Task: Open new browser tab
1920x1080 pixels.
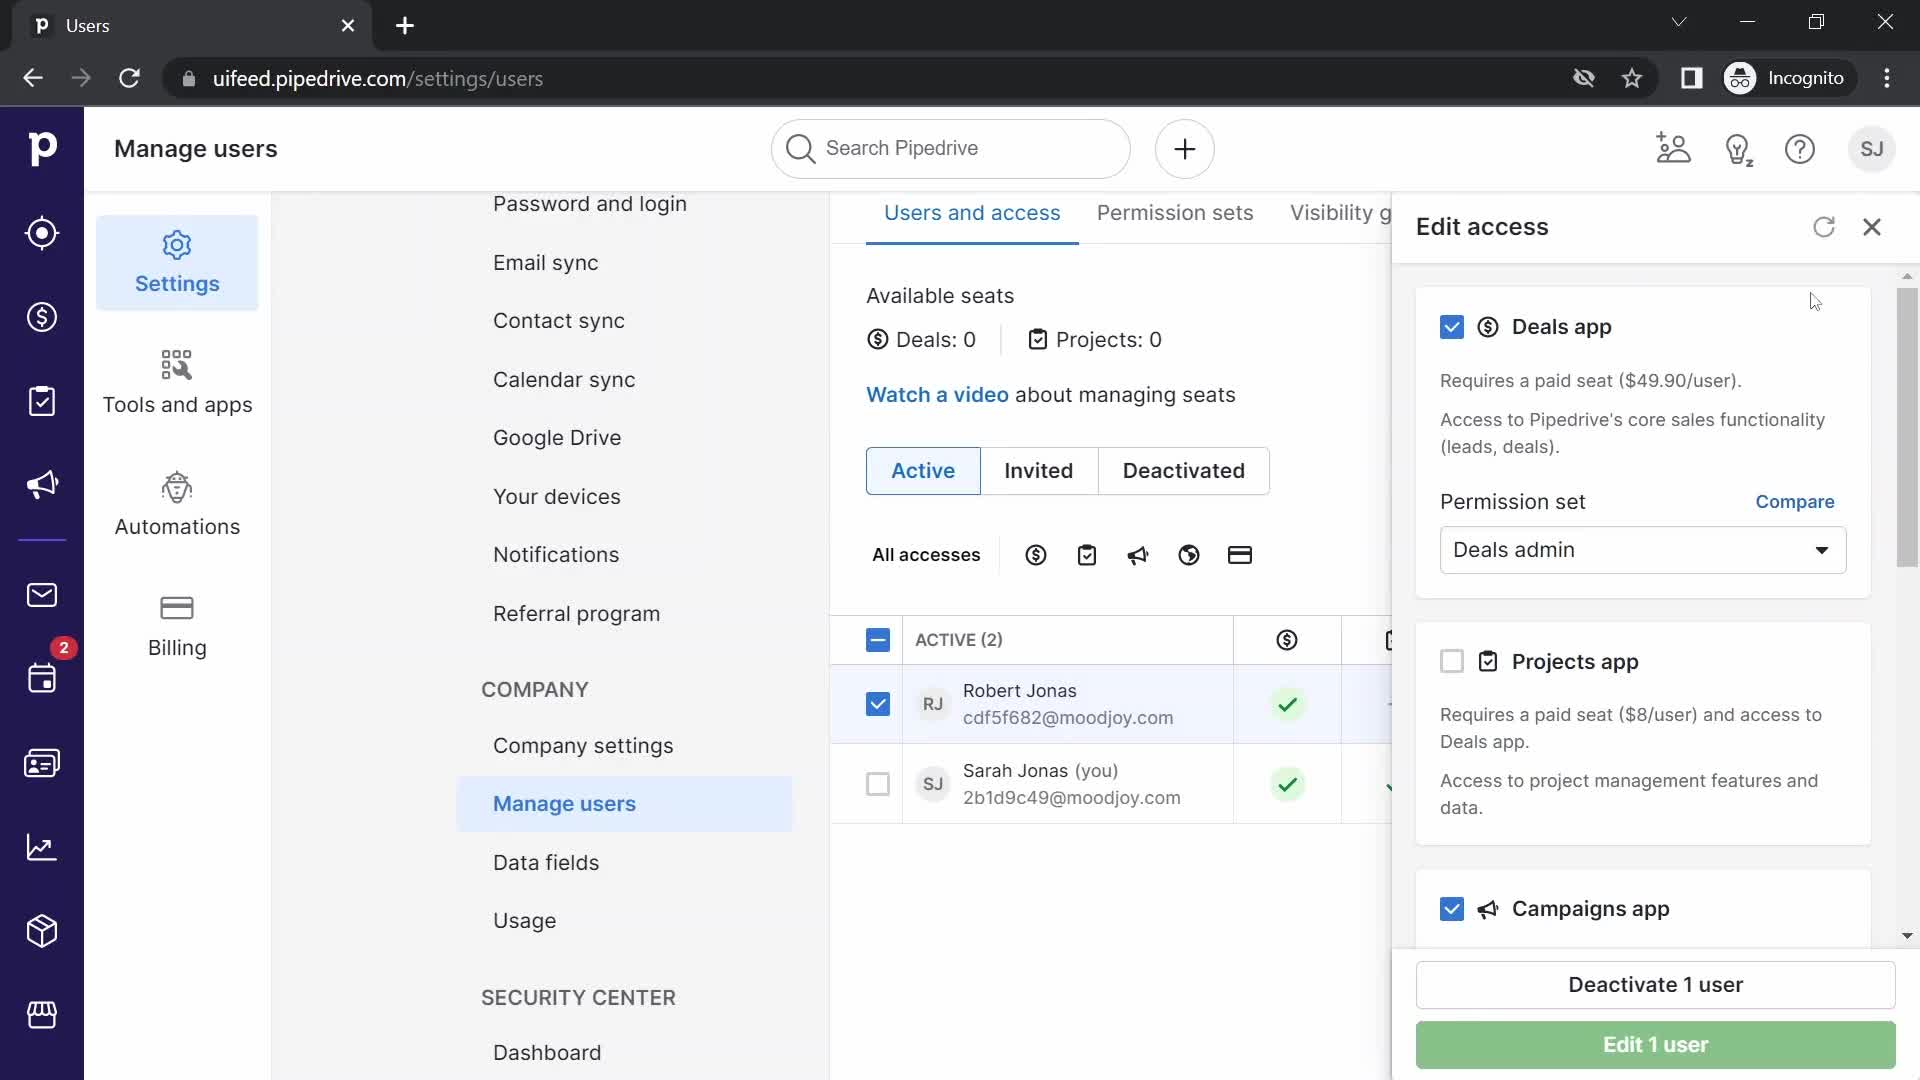Action: click(x=405, y=25)
